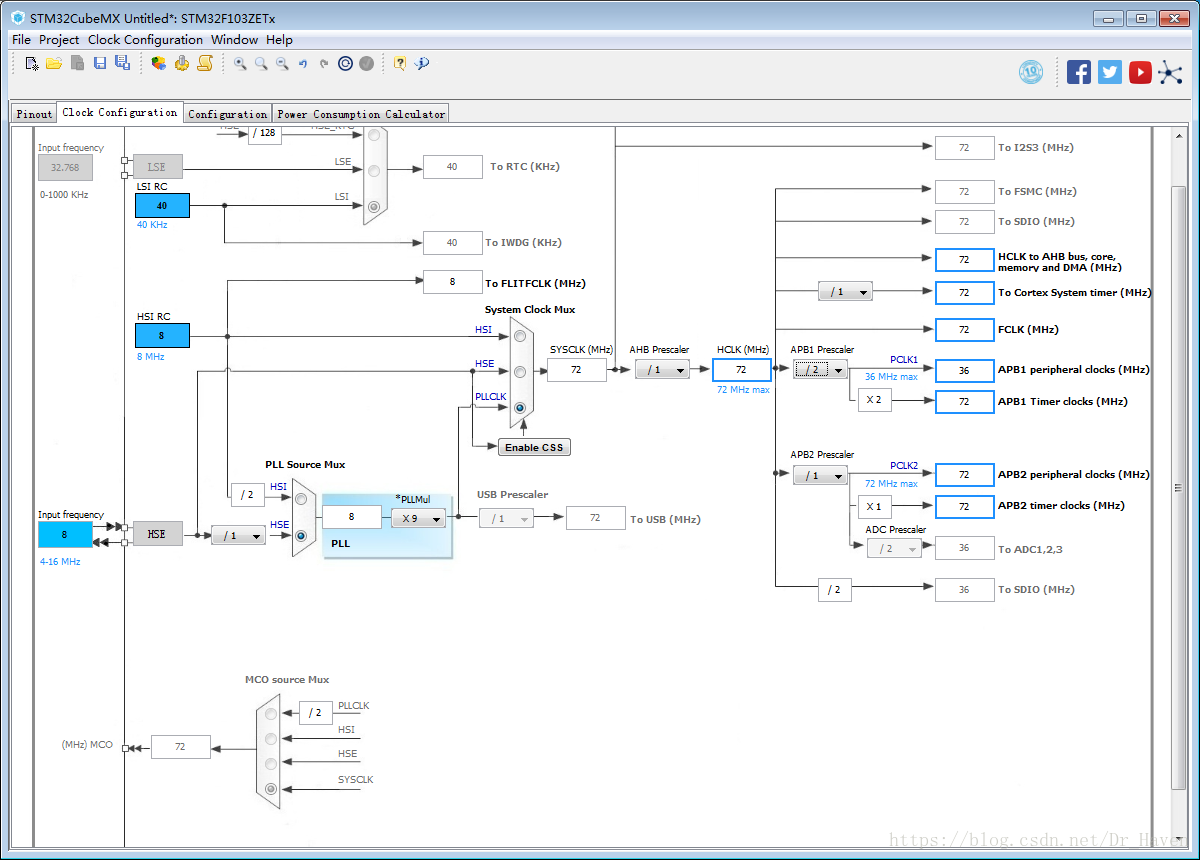Open an existing project via folder icon
Screen dimensions: 1200x860
(54, 63)
